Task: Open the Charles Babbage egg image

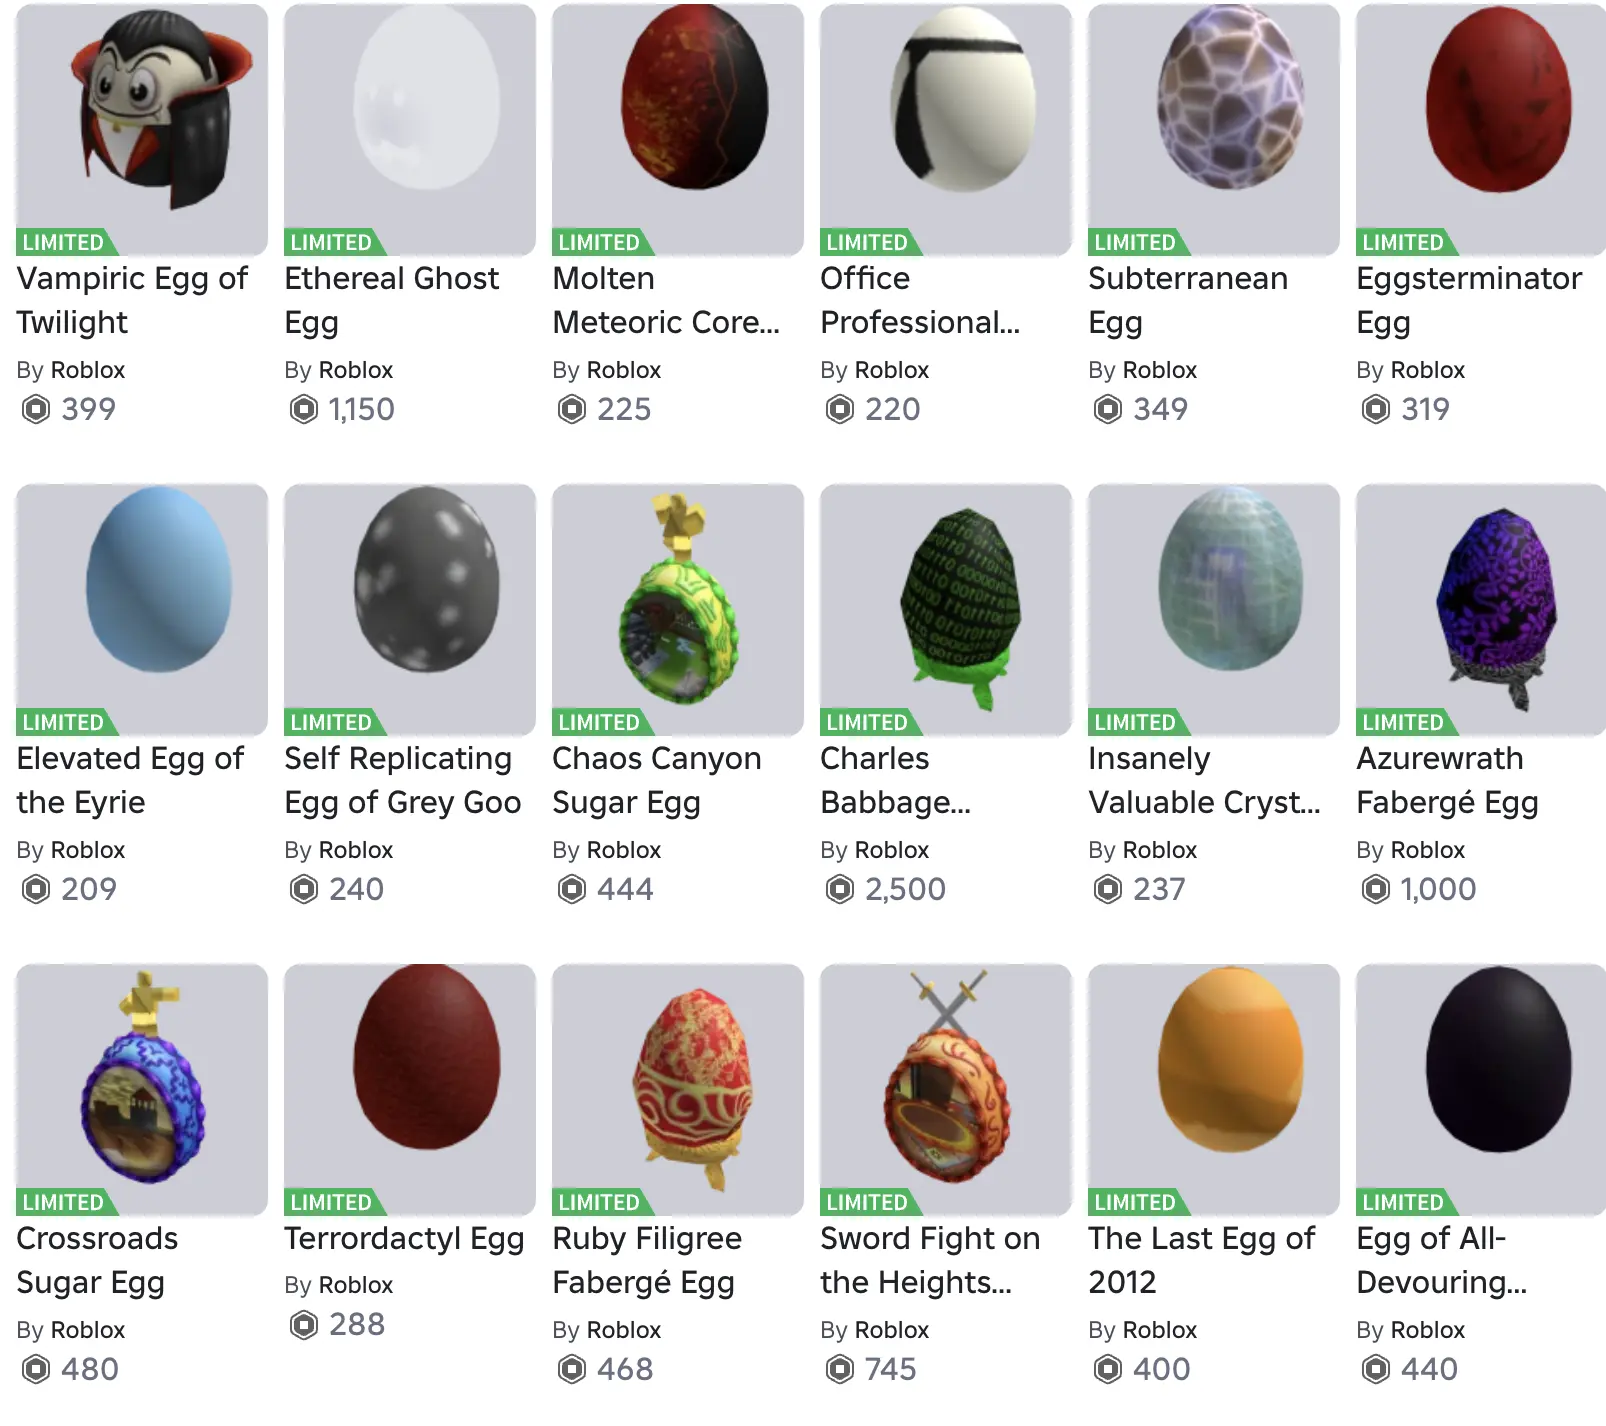Action: [x=946, y=610]
